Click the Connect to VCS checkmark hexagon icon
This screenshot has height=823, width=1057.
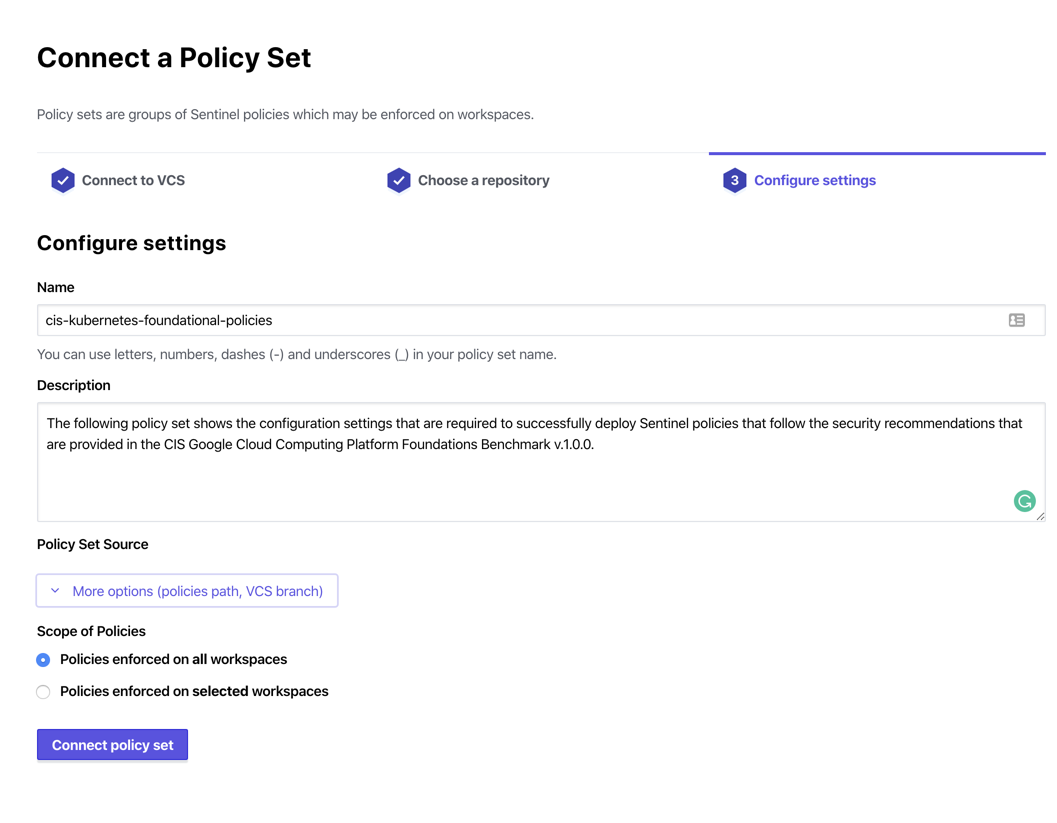[x=63, y=180]
